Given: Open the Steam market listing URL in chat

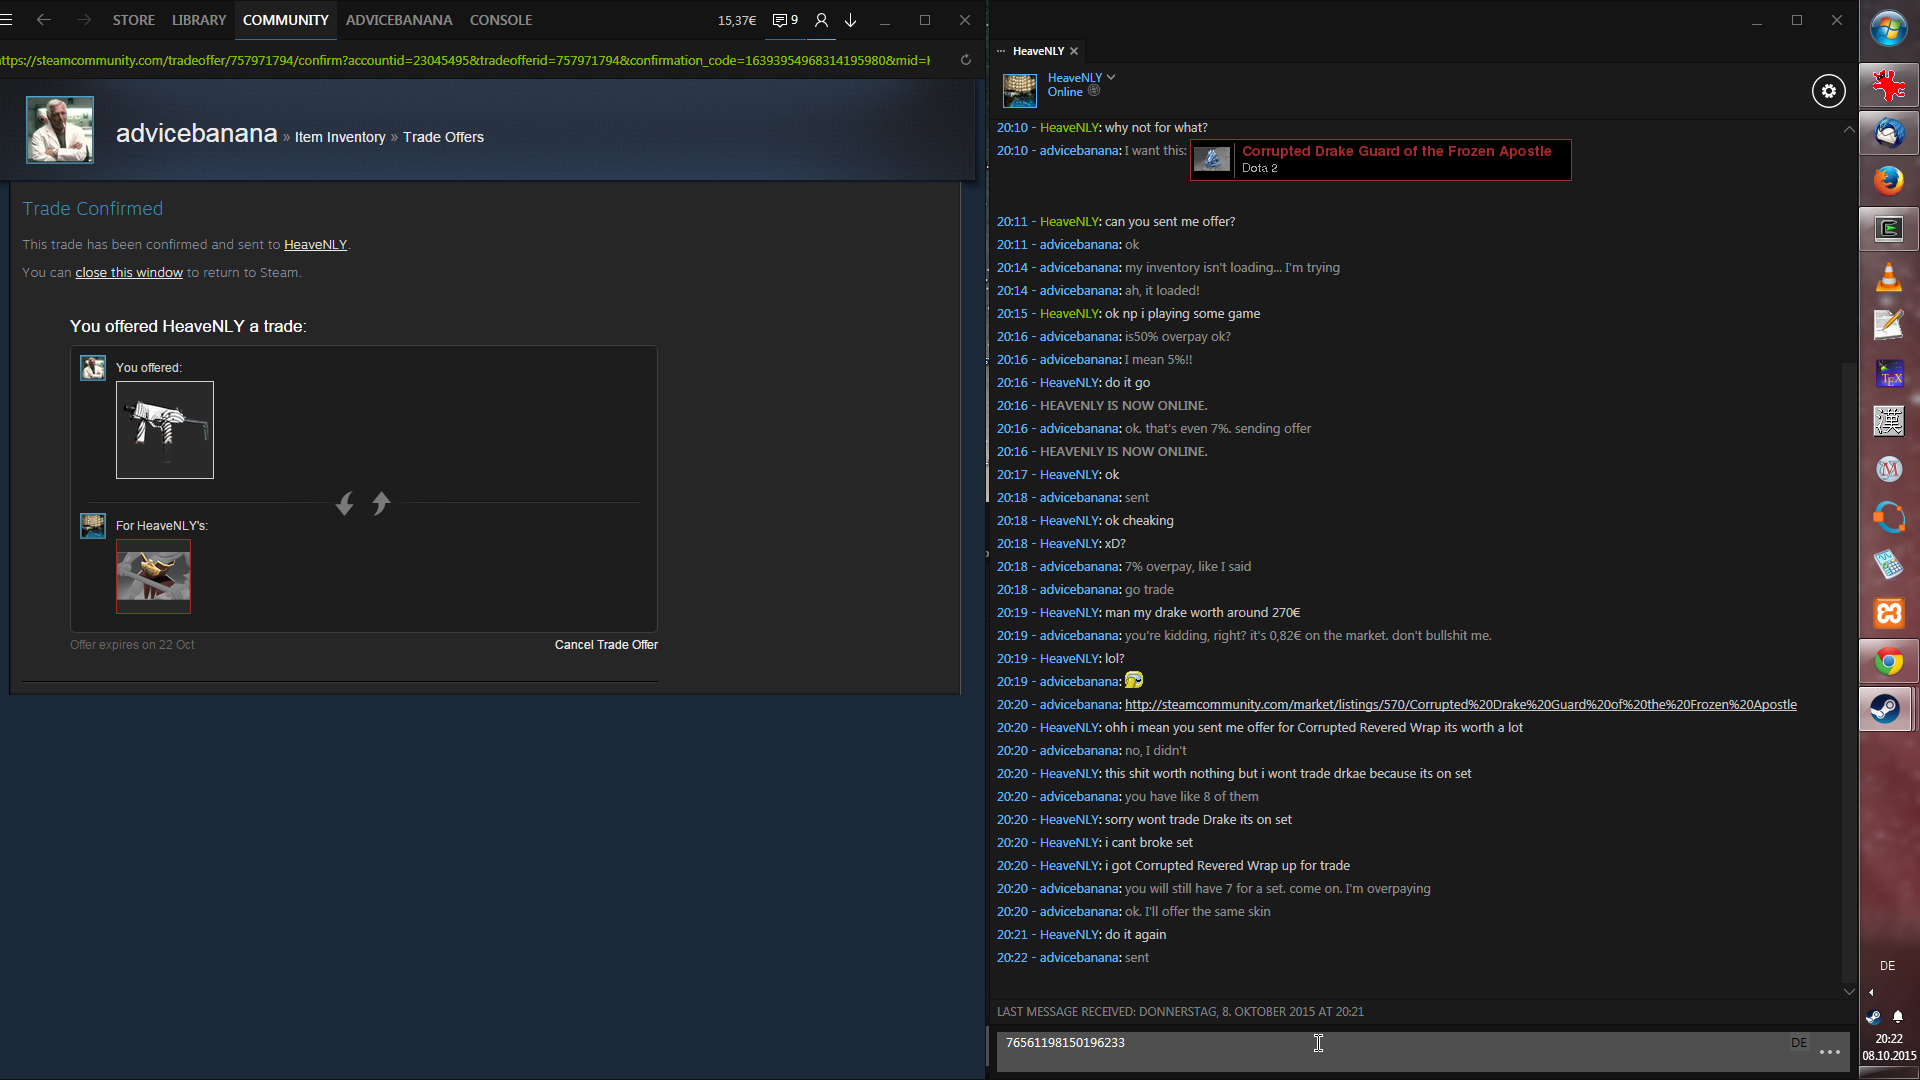Looking at the screenshot, I should tap(1460, 705).
